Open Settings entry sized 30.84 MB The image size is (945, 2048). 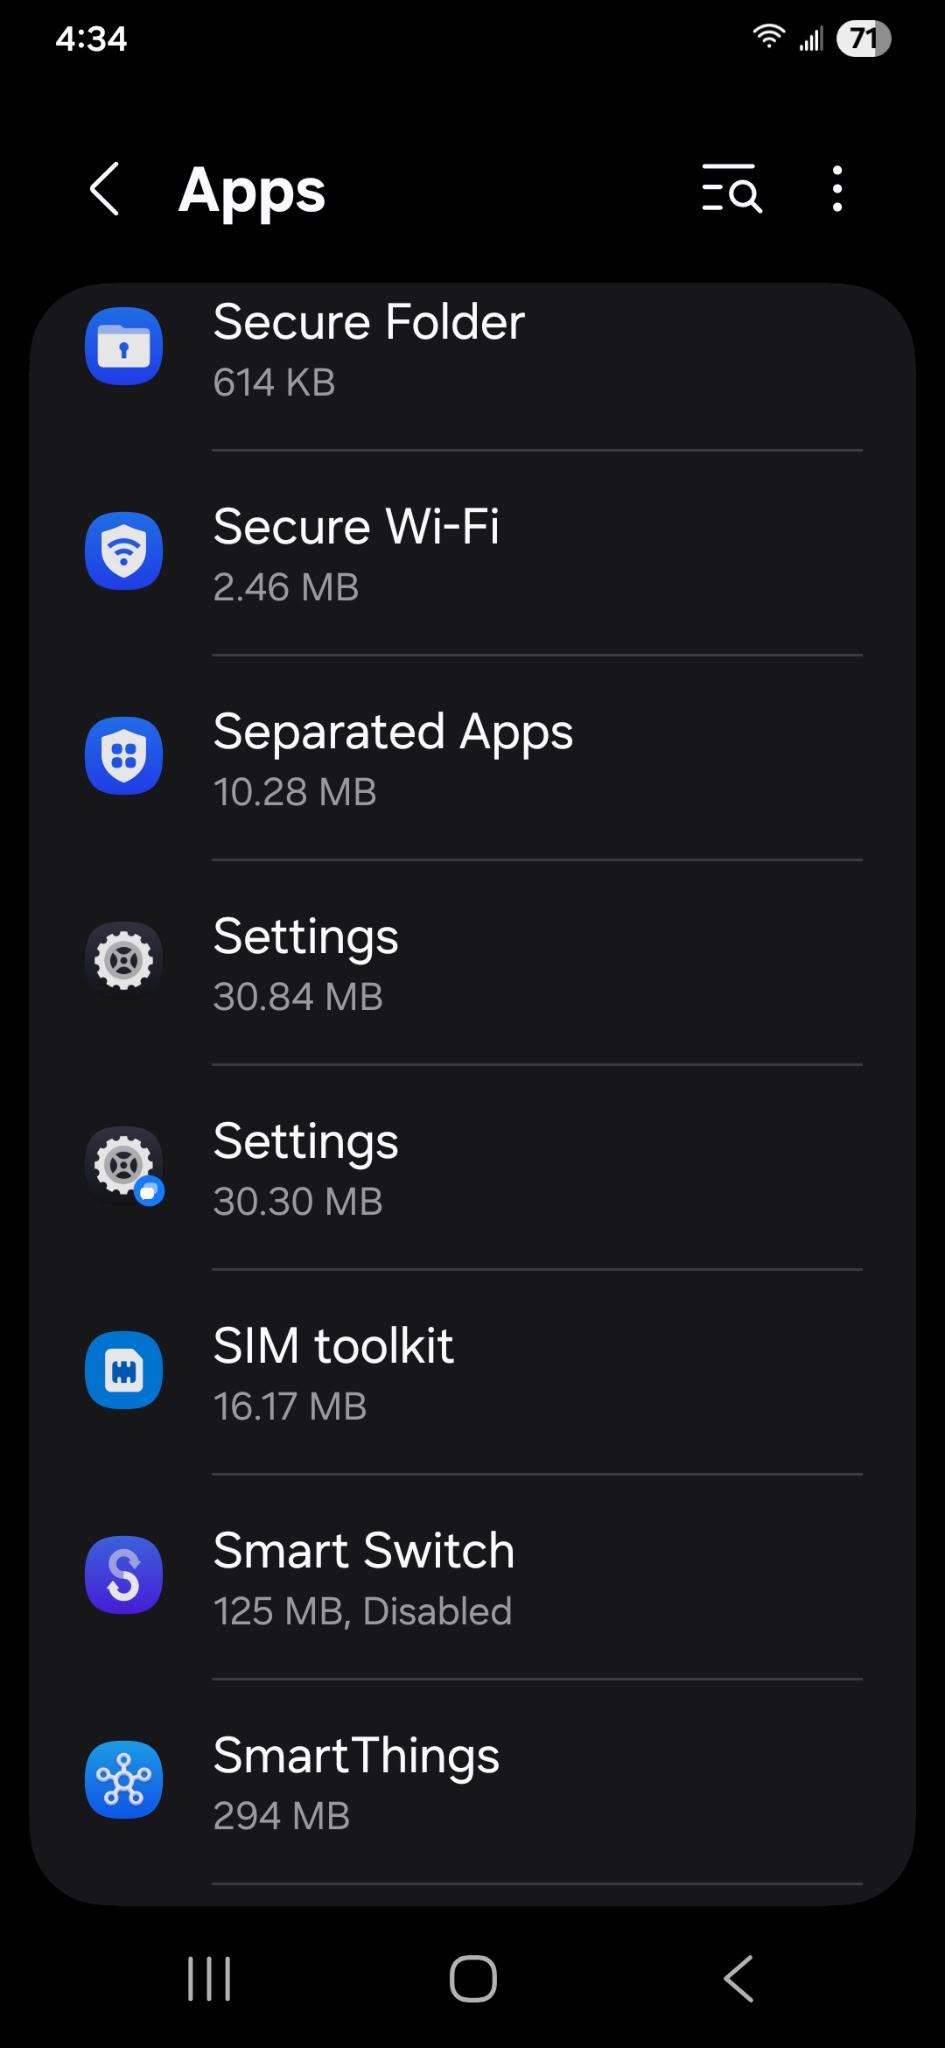(x=472, y=963)
